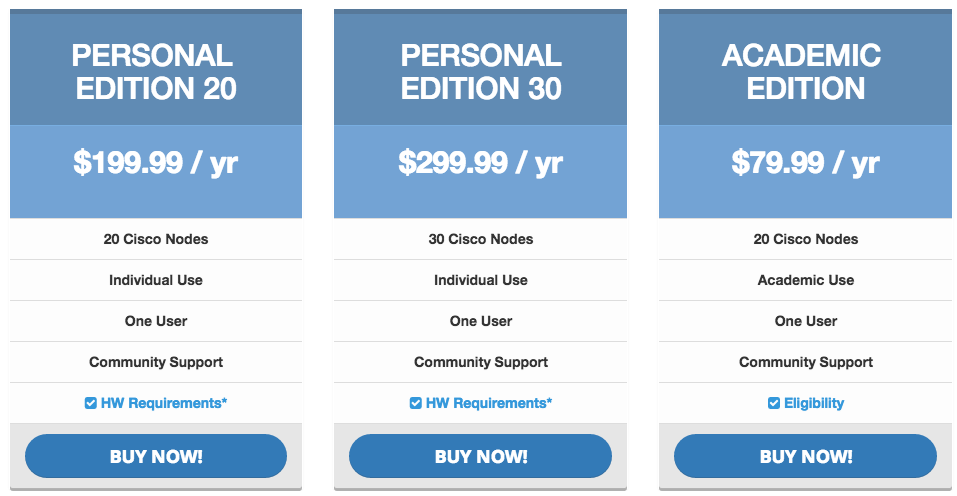
Task: Purchase Academic Edition via Buy Now button
Action: coord(805,457)
